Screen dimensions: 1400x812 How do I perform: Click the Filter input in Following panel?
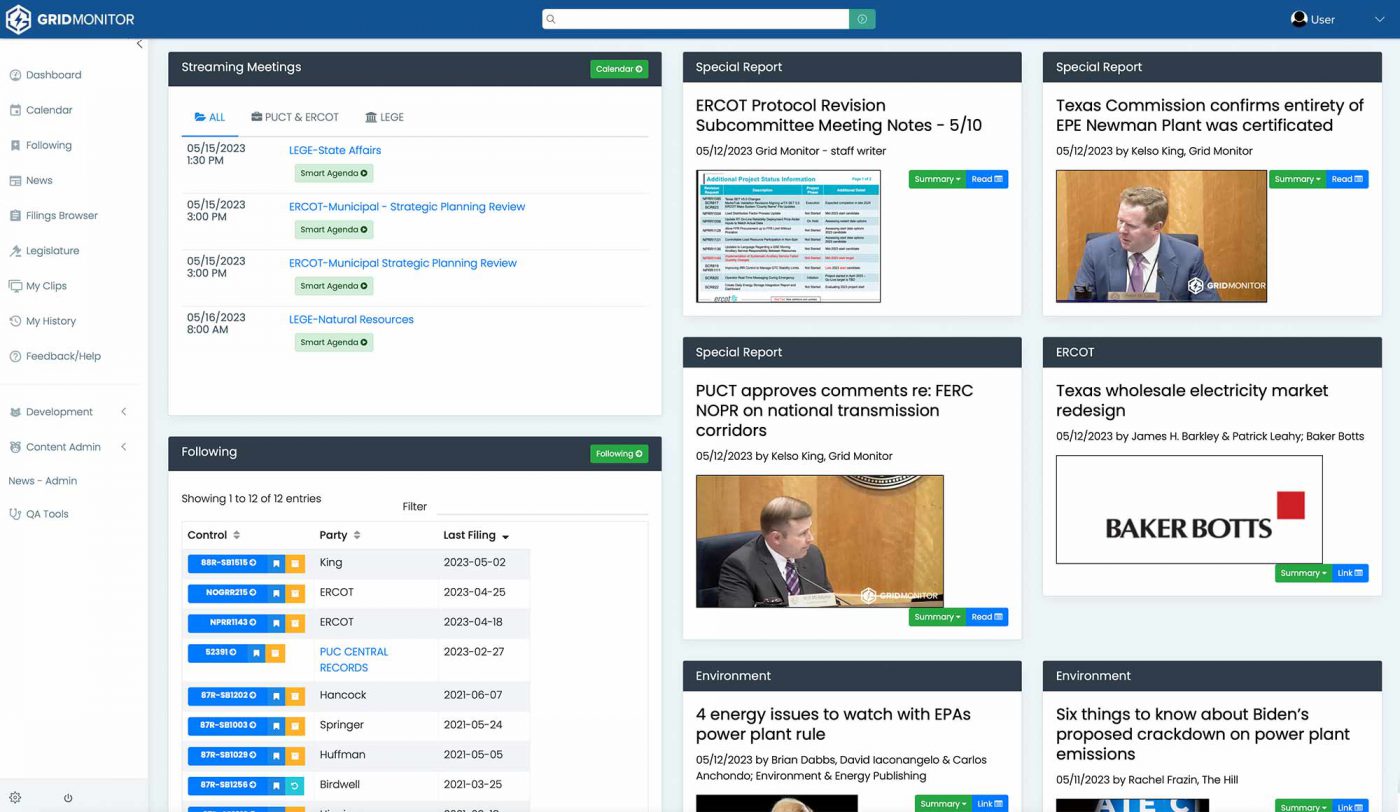coord(540,506)
